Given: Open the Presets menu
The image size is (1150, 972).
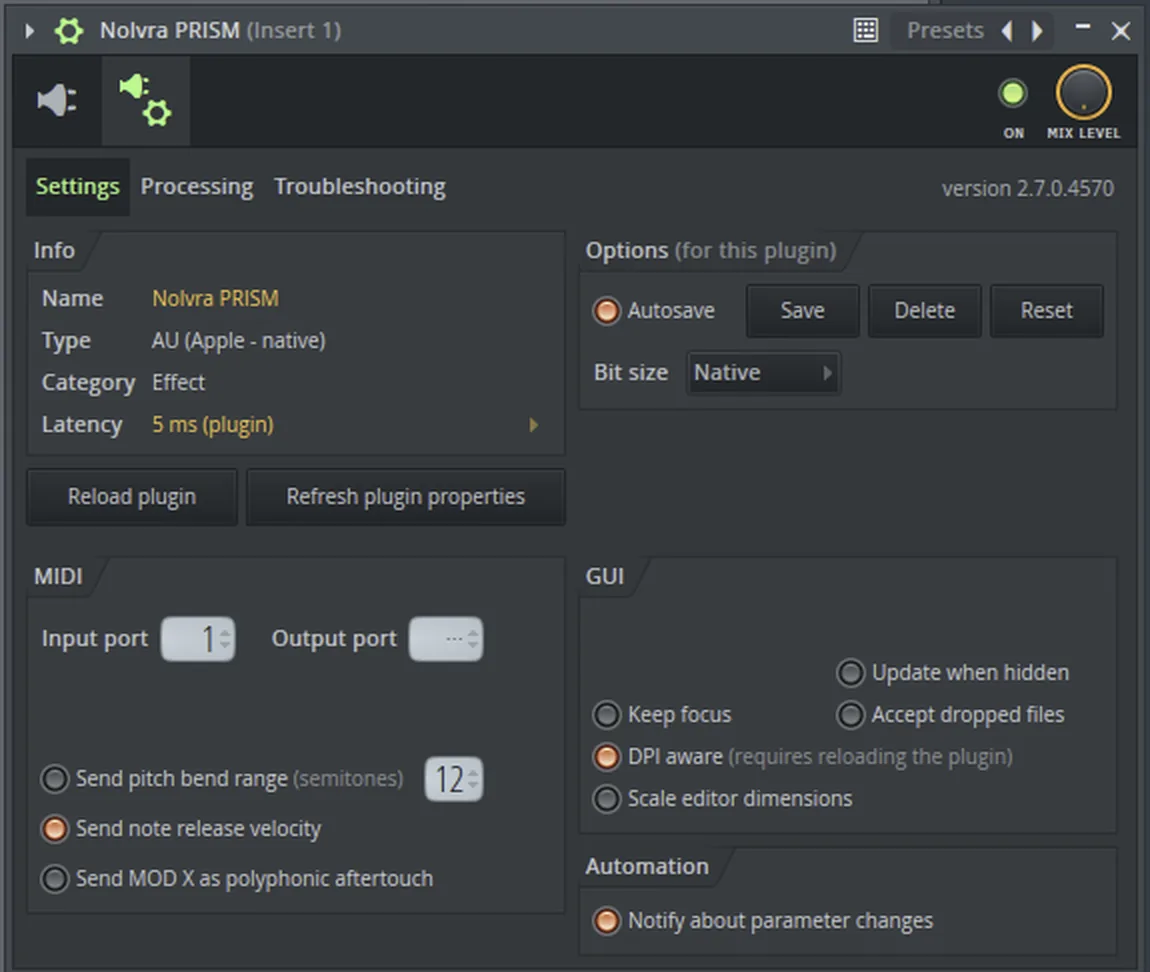Looking at the screenshot, I should point(945,30).
